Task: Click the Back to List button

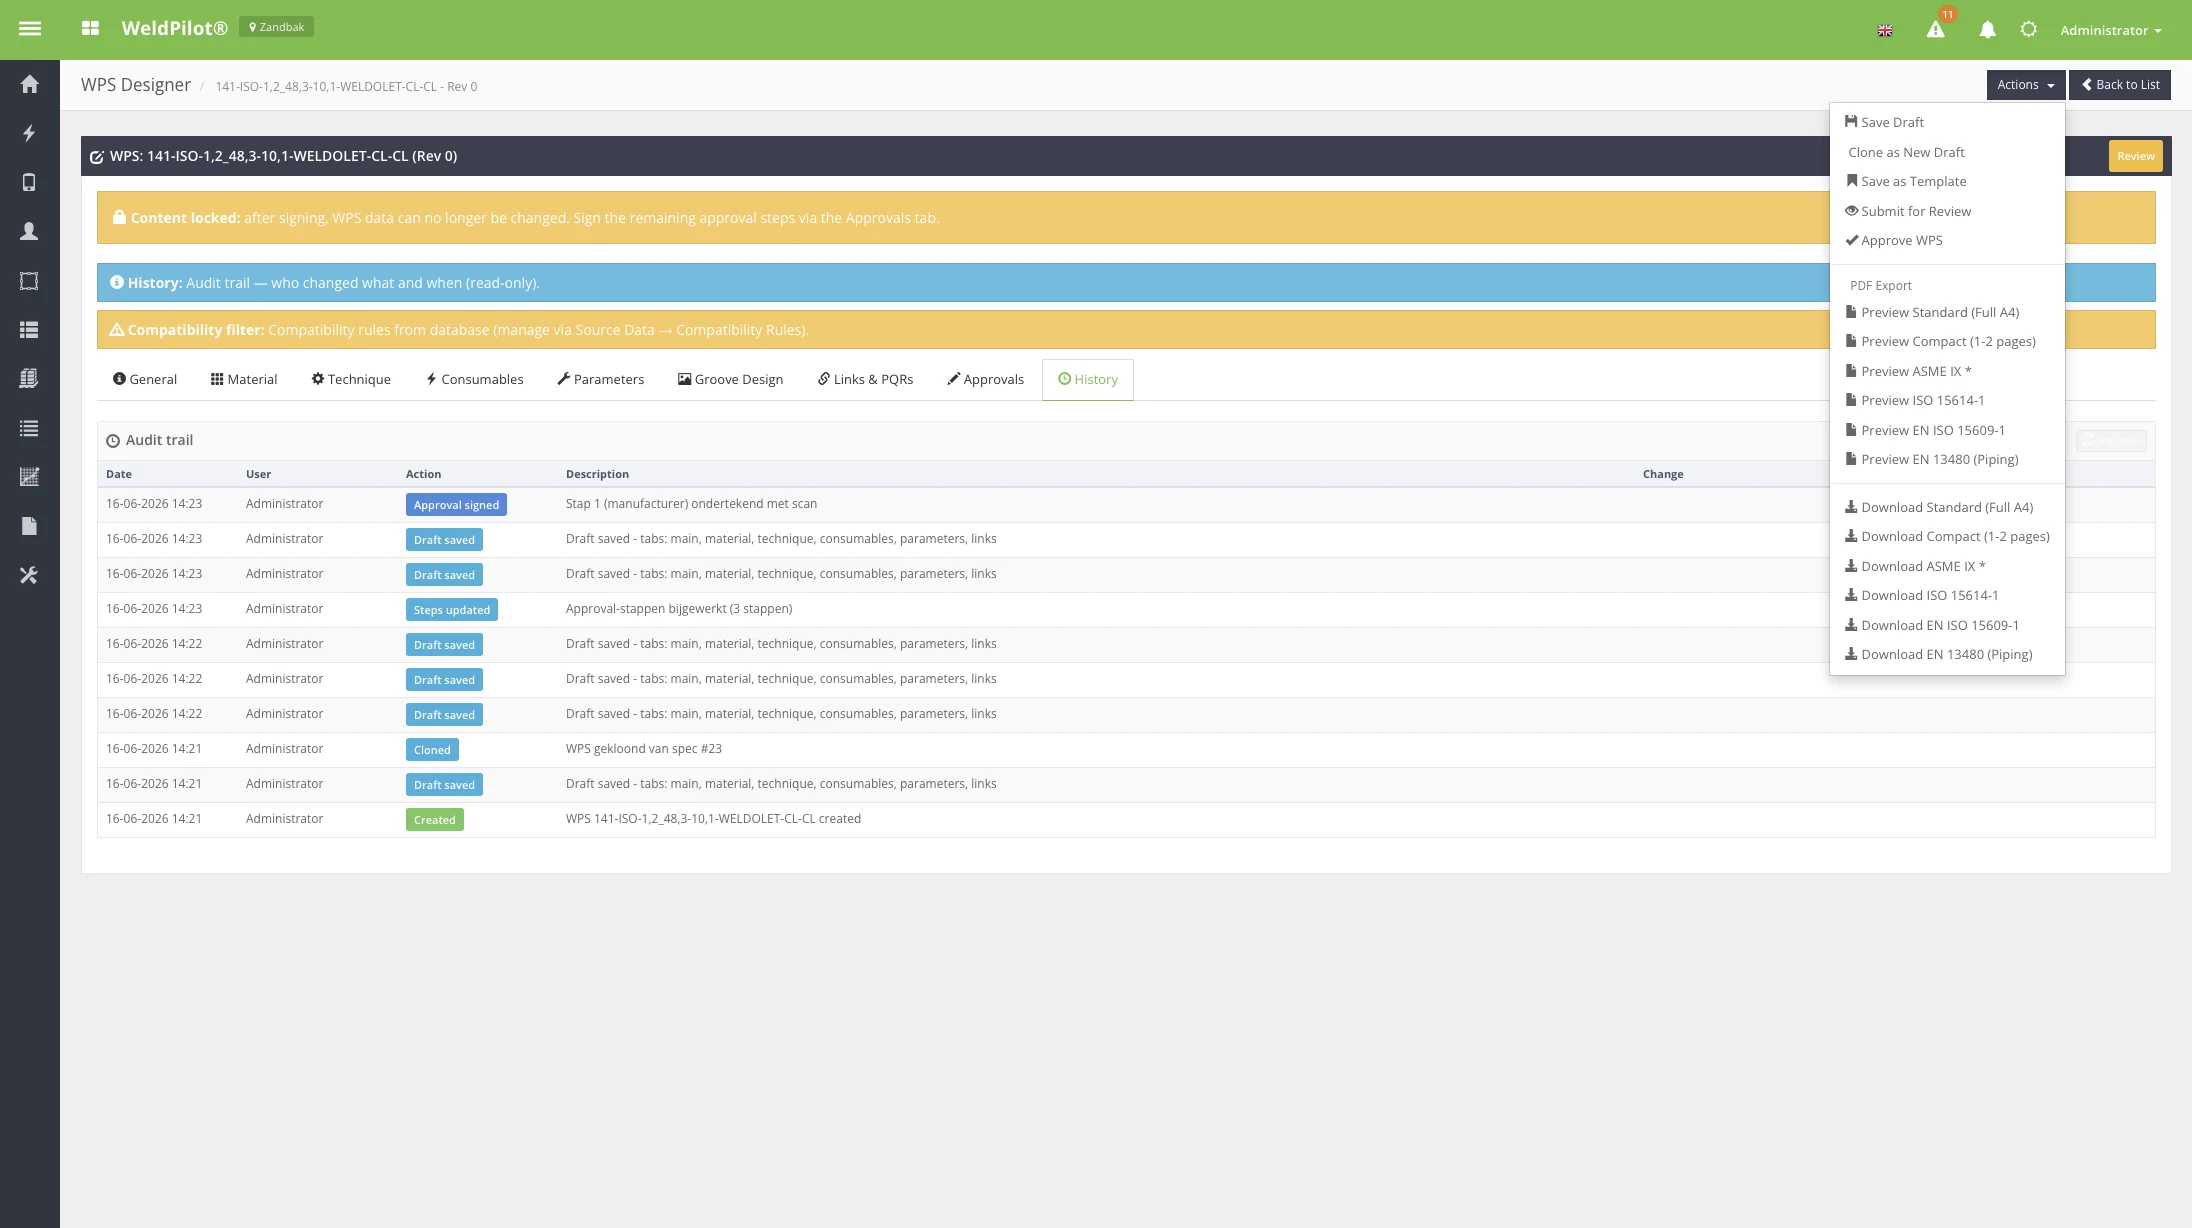Action: pos(2120,85)
